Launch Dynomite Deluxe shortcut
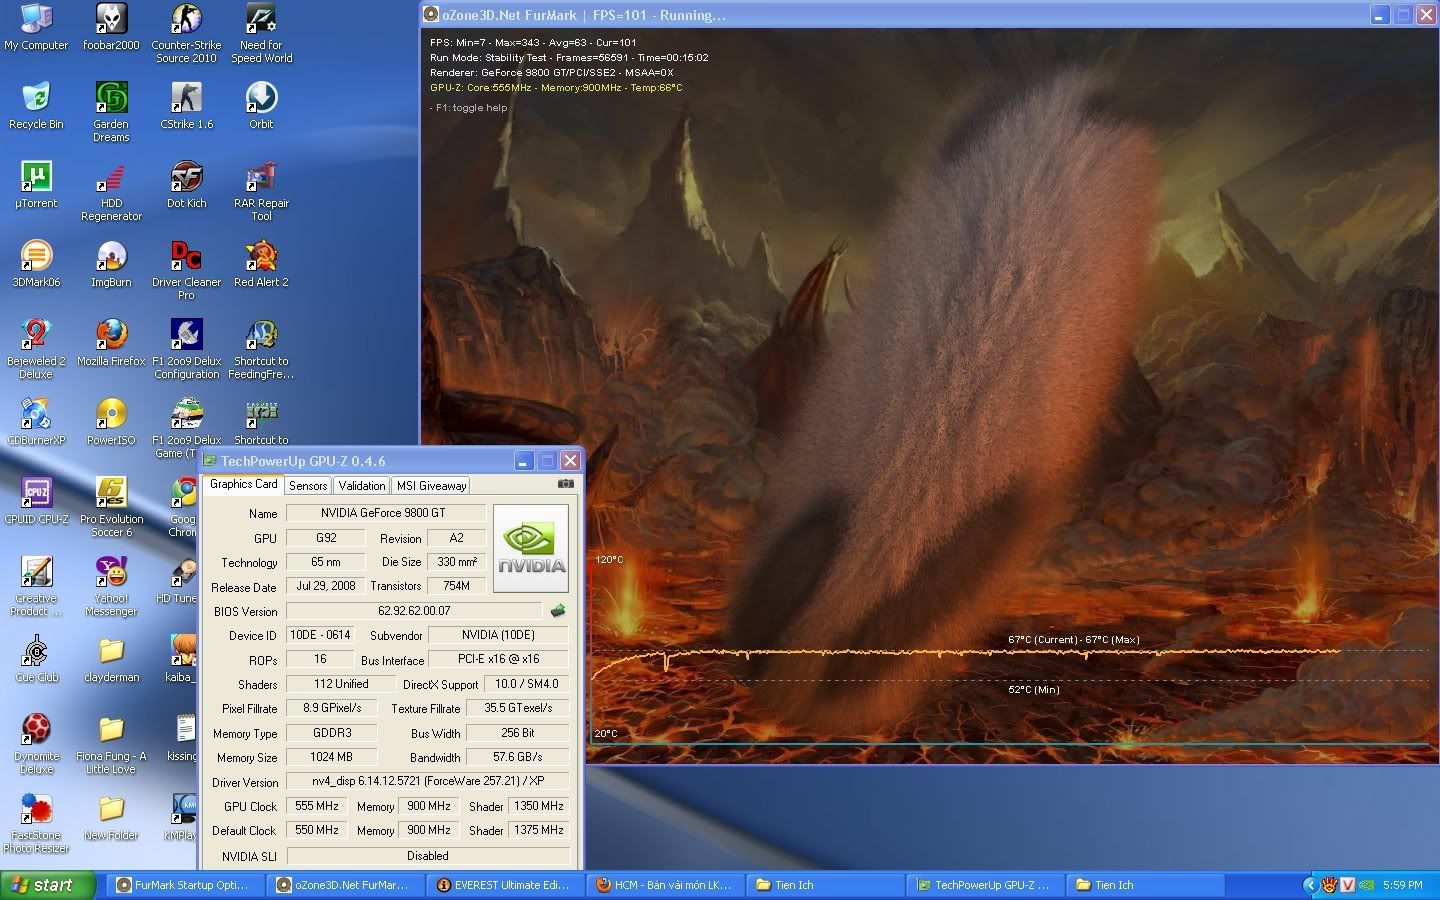This screenshot has height=900, width=1440. [x=36, y=745]
